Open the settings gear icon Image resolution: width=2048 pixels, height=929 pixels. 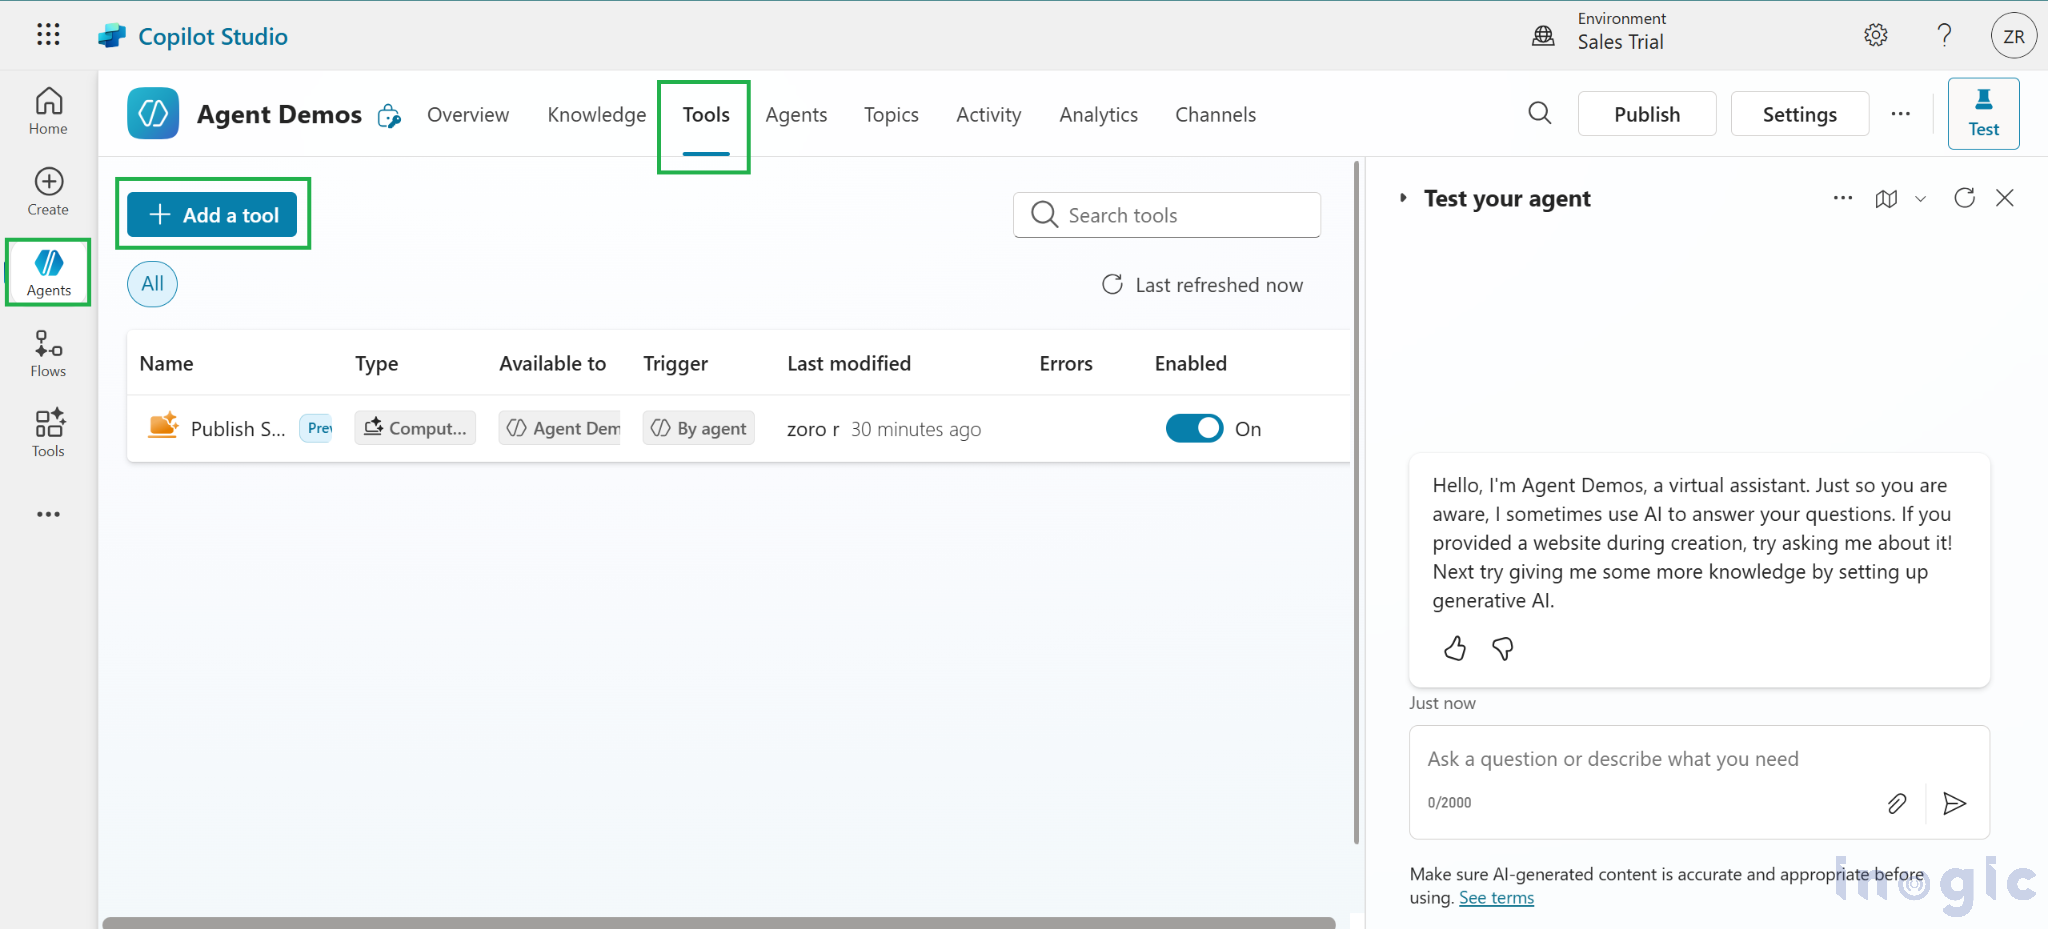pyautogui.click(x=1876, y=35)
